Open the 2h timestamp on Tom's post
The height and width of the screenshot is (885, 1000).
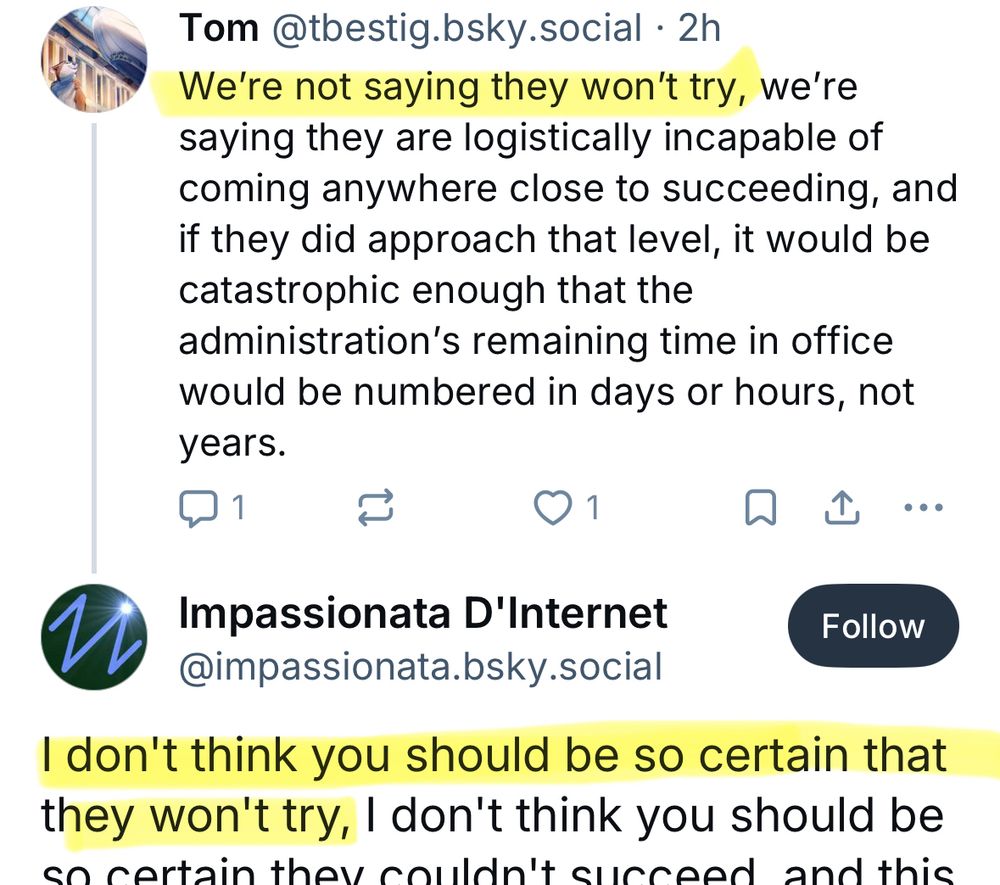699,28
